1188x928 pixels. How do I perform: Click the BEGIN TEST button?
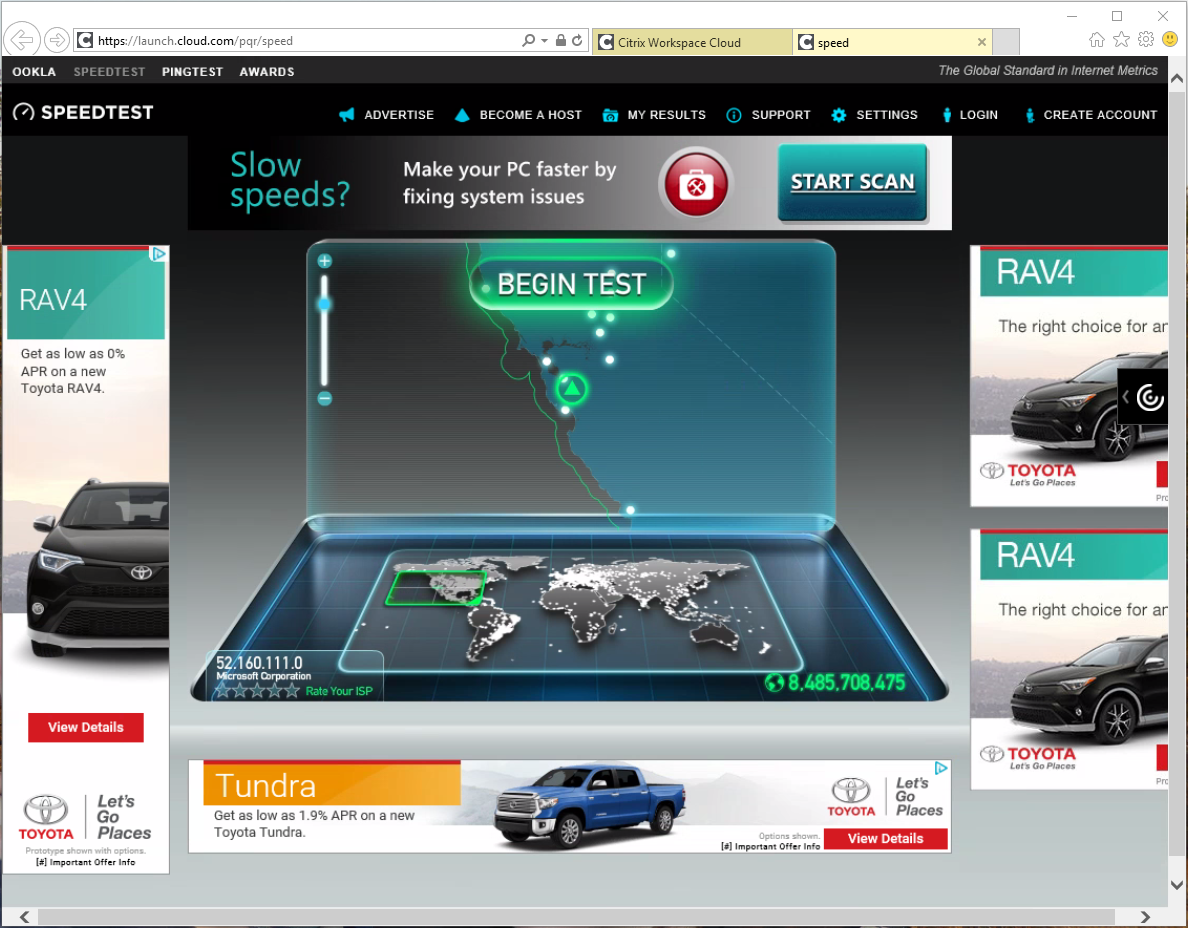pos(571,285)
